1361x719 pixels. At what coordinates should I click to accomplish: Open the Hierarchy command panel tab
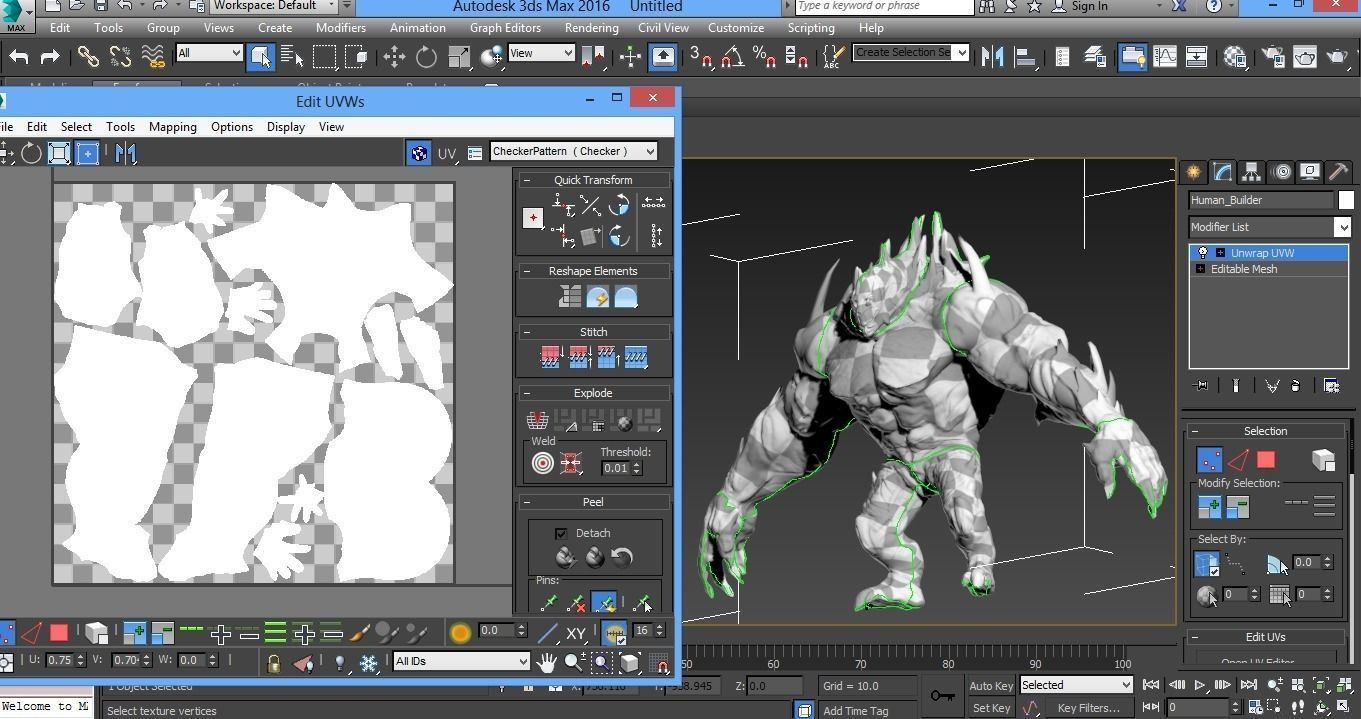pos(1251,173)
